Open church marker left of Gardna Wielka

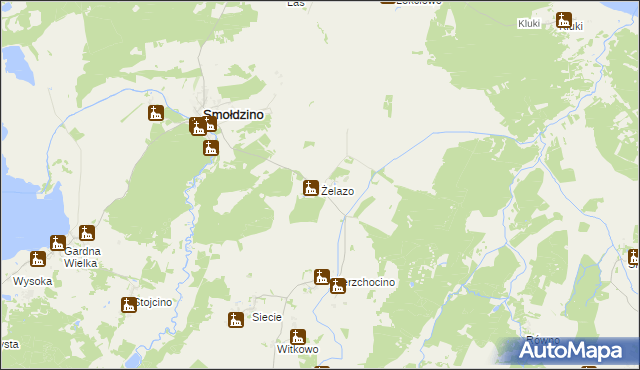tap(58, 243)
